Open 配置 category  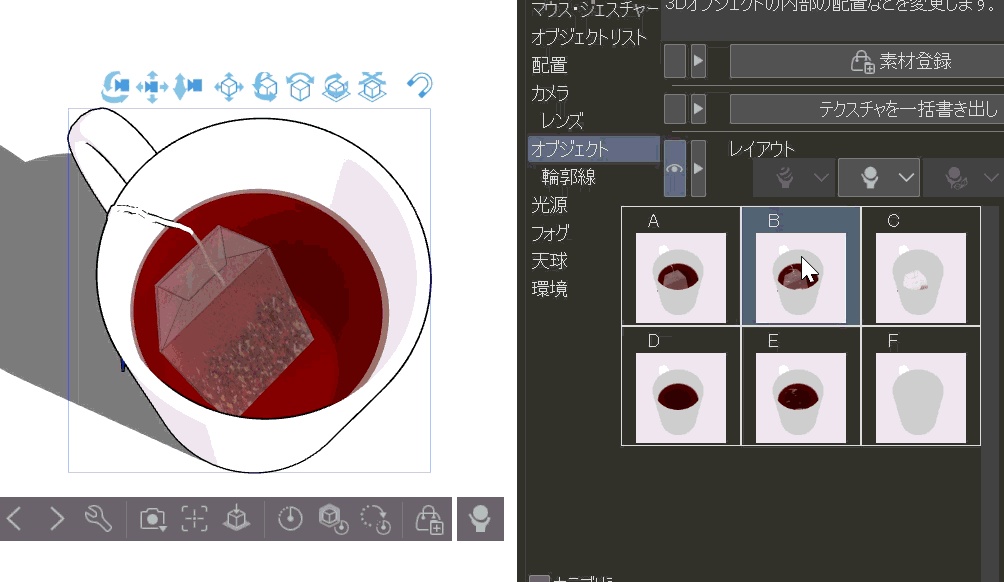tap(549, 65)
